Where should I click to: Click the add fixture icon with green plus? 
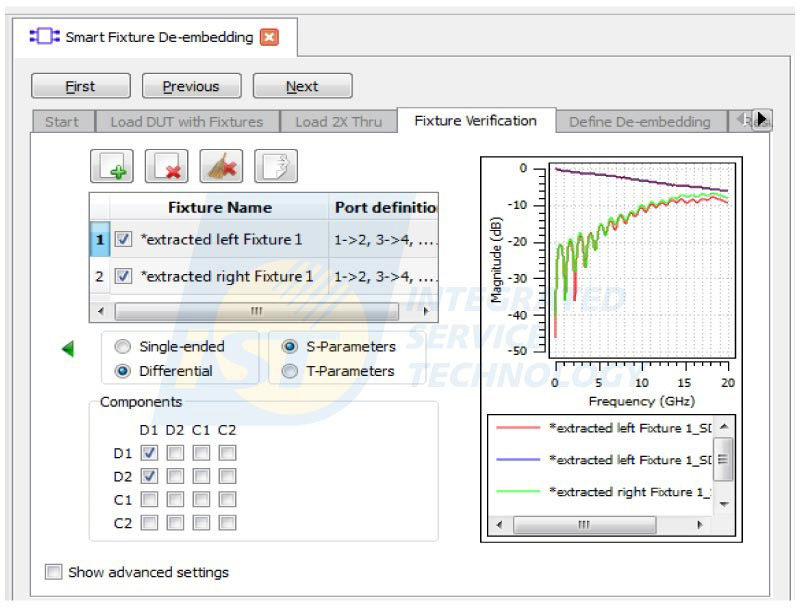(112, 166)
